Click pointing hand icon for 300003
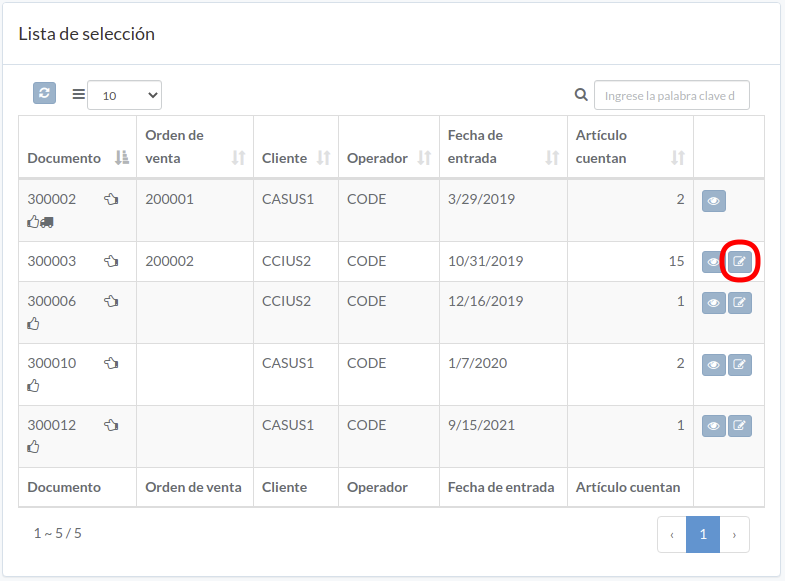785x581 pixels. (111, 261)
